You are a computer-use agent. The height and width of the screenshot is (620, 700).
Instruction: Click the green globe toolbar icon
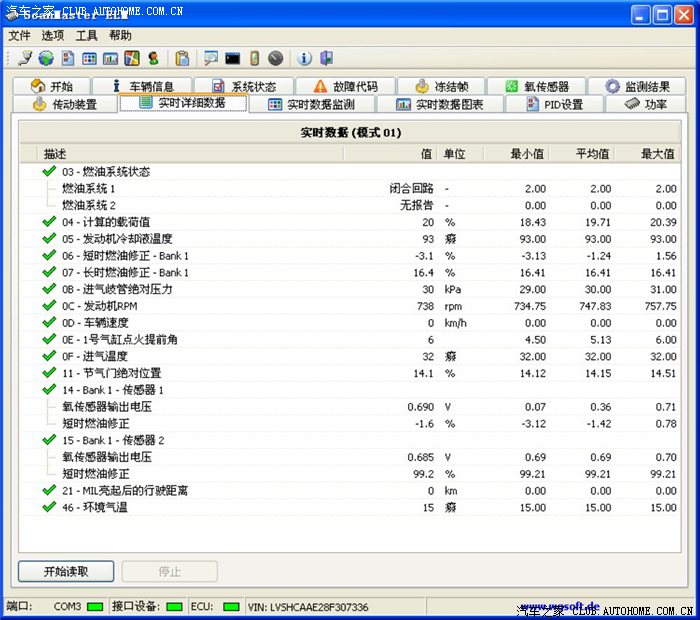[46, 58]
